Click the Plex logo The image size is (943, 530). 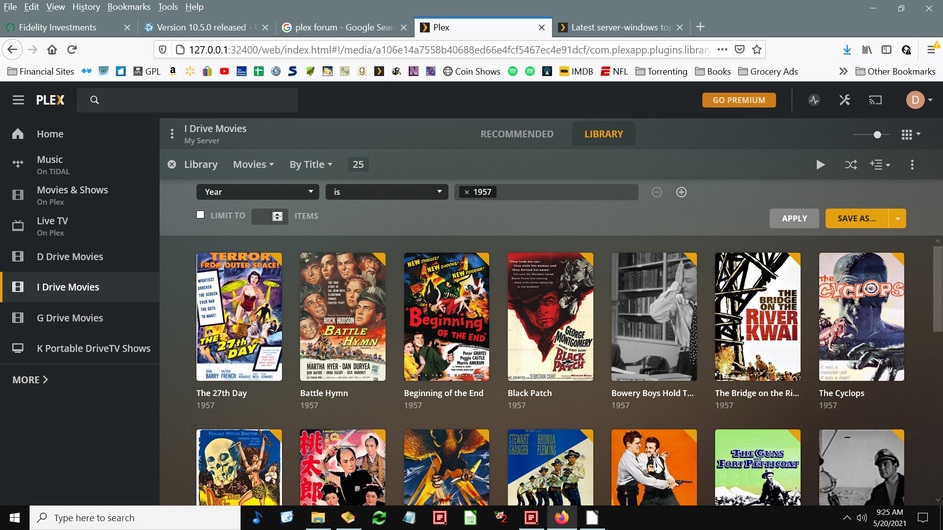click(50, 100)
